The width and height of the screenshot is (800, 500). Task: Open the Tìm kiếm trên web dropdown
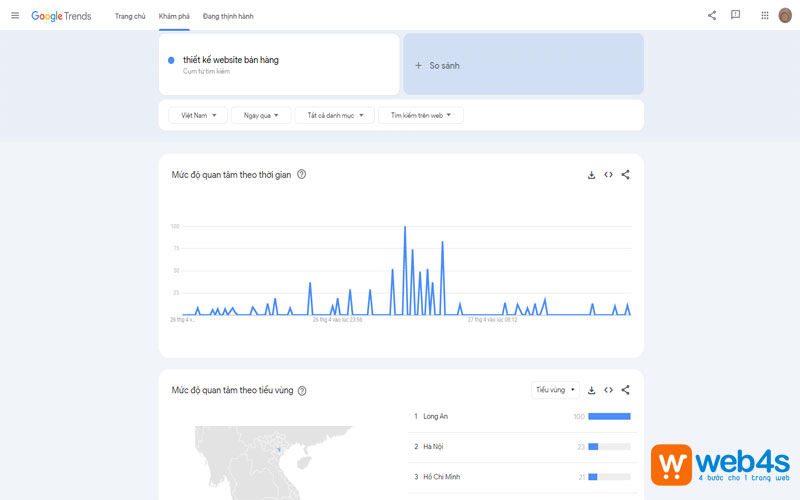point(420,116)
